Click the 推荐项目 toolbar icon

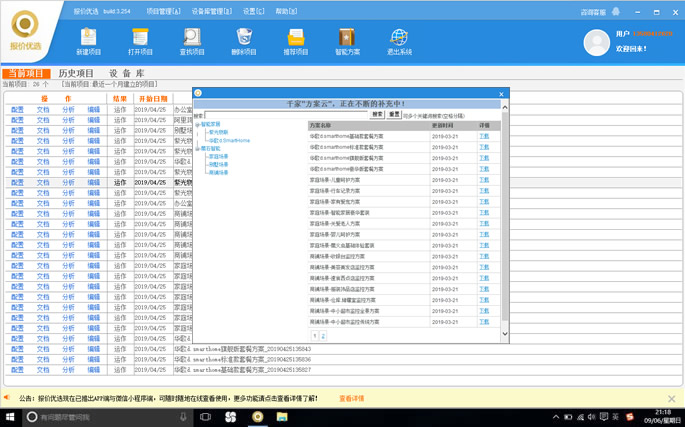click(x=296, y=40)
